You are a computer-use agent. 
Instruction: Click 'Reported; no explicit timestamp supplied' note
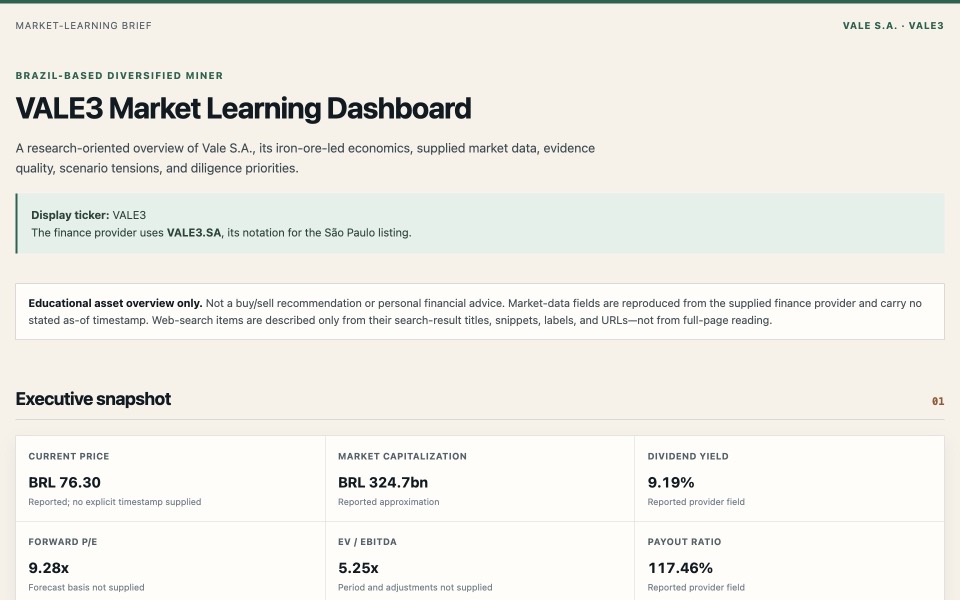coord(114,502)
